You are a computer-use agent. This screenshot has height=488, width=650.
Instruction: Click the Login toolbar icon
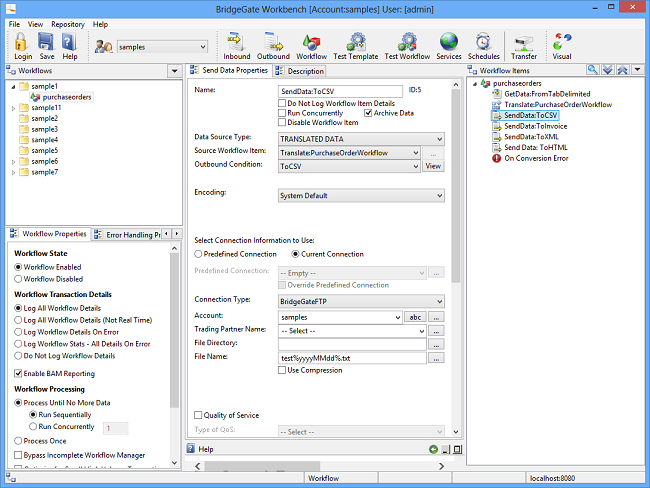coord(23,46)
